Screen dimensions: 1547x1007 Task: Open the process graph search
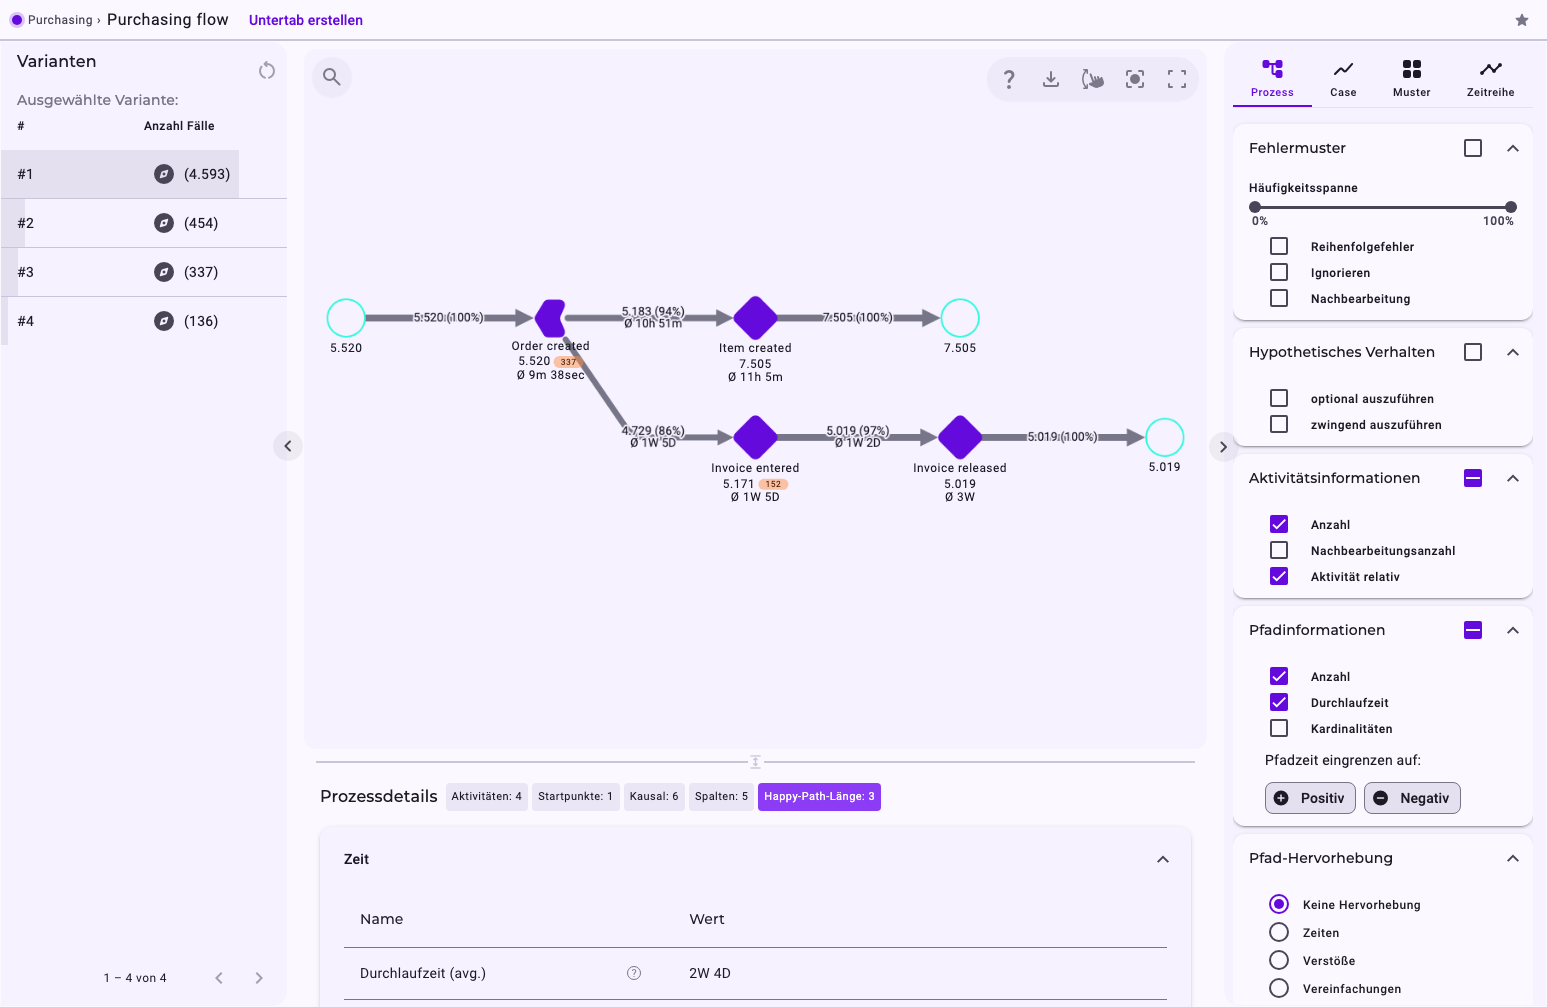[332, 77]
